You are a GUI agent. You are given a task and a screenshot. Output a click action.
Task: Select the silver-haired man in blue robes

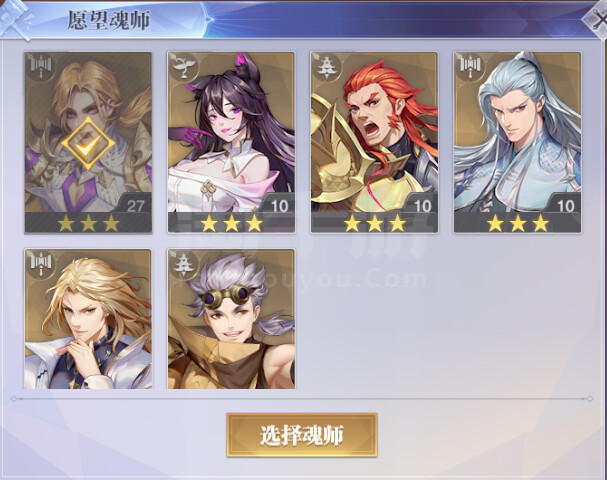518,142
